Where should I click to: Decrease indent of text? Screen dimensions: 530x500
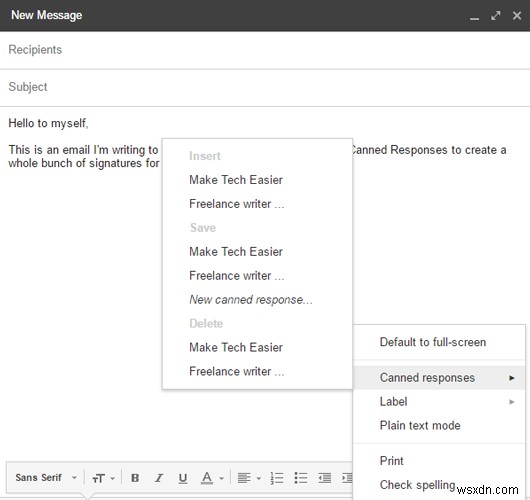[x=324, y=478]
